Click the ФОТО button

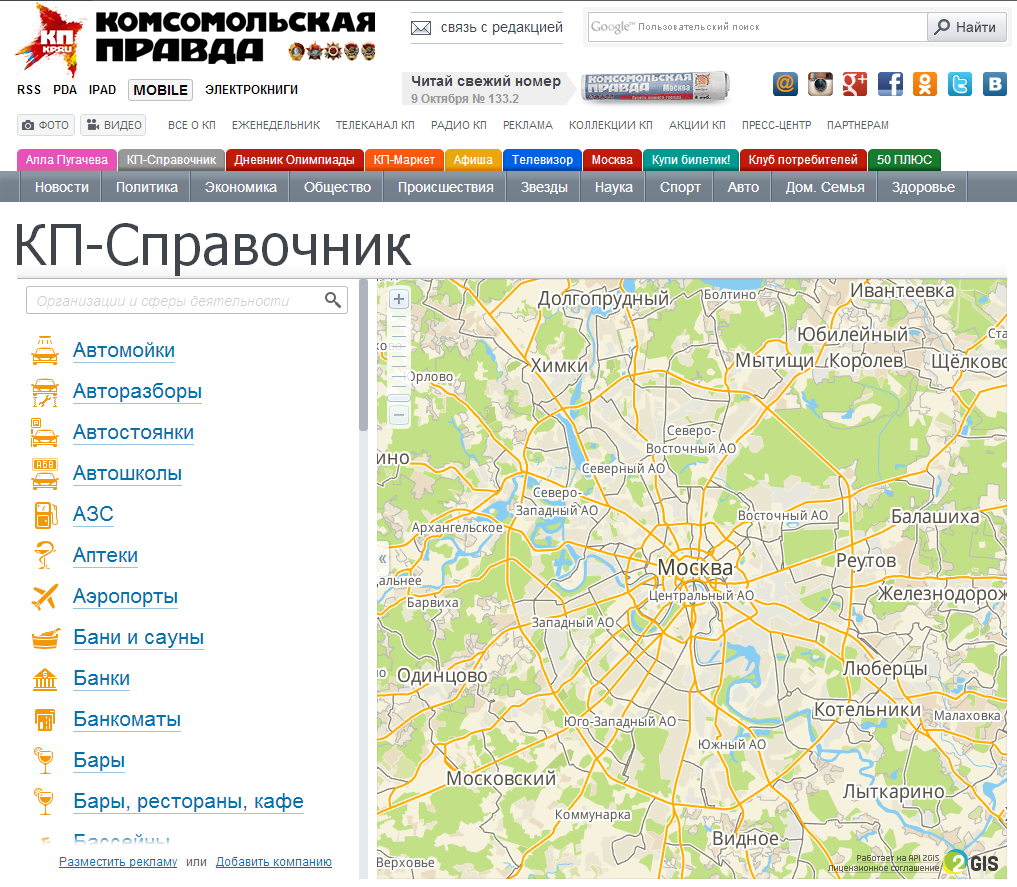click(x=46, y=125)
